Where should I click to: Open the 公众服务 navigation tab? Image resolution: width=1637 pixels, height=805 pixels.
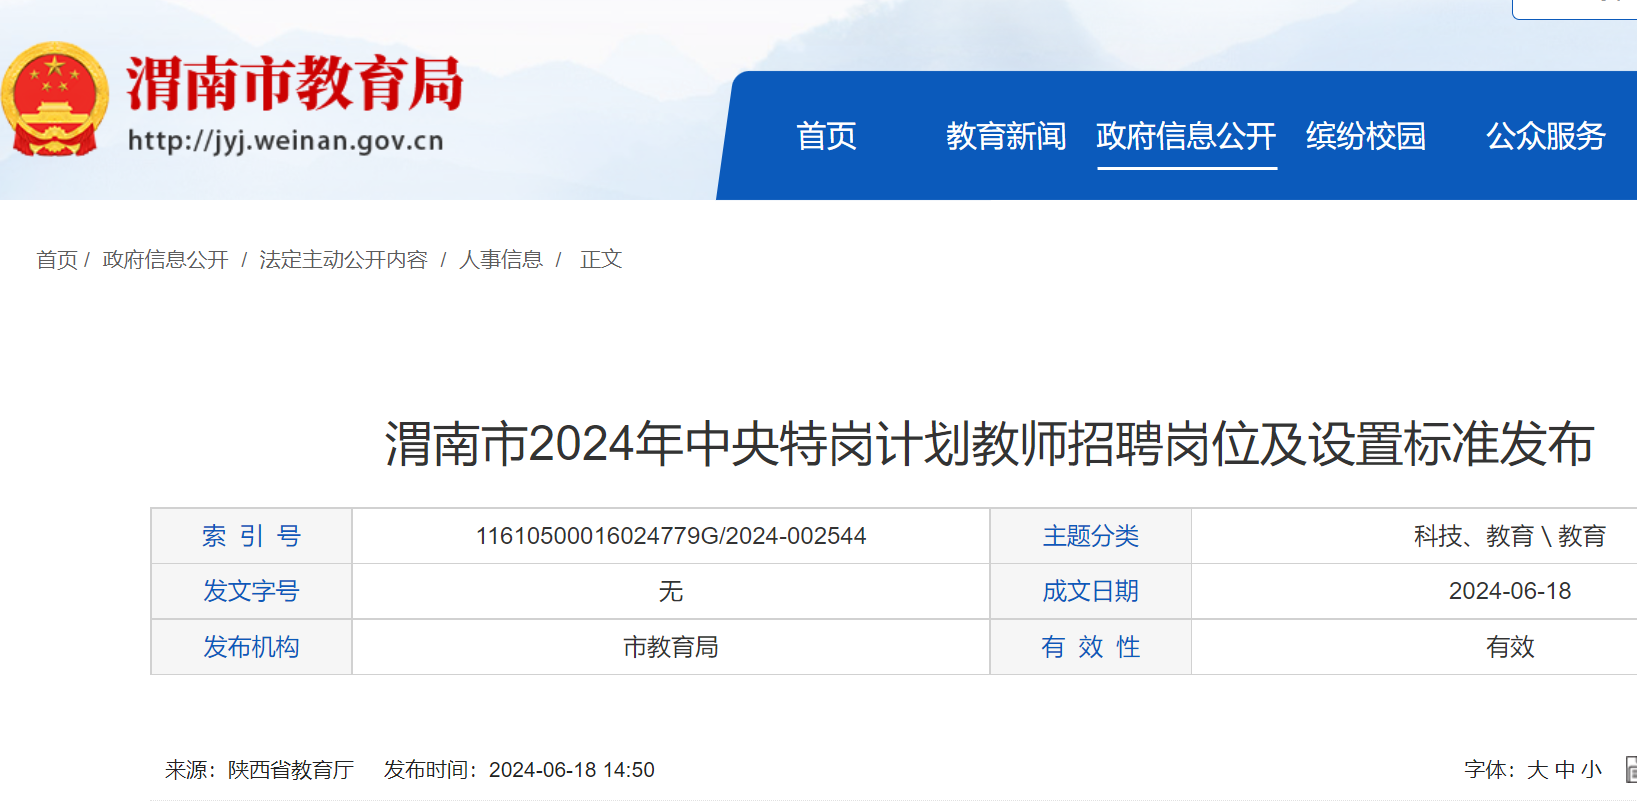1546,136
